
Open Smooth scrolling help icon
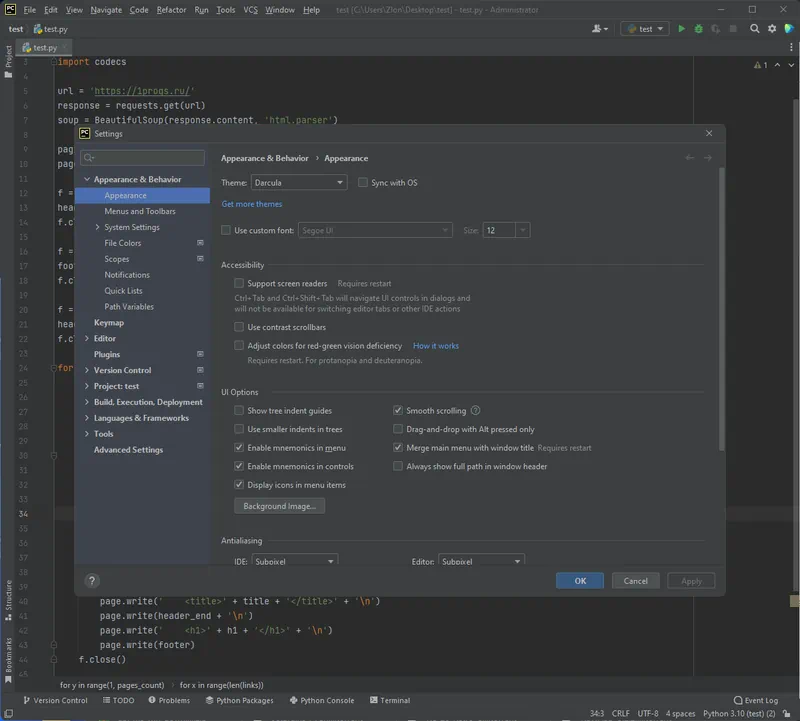[476, 410]
